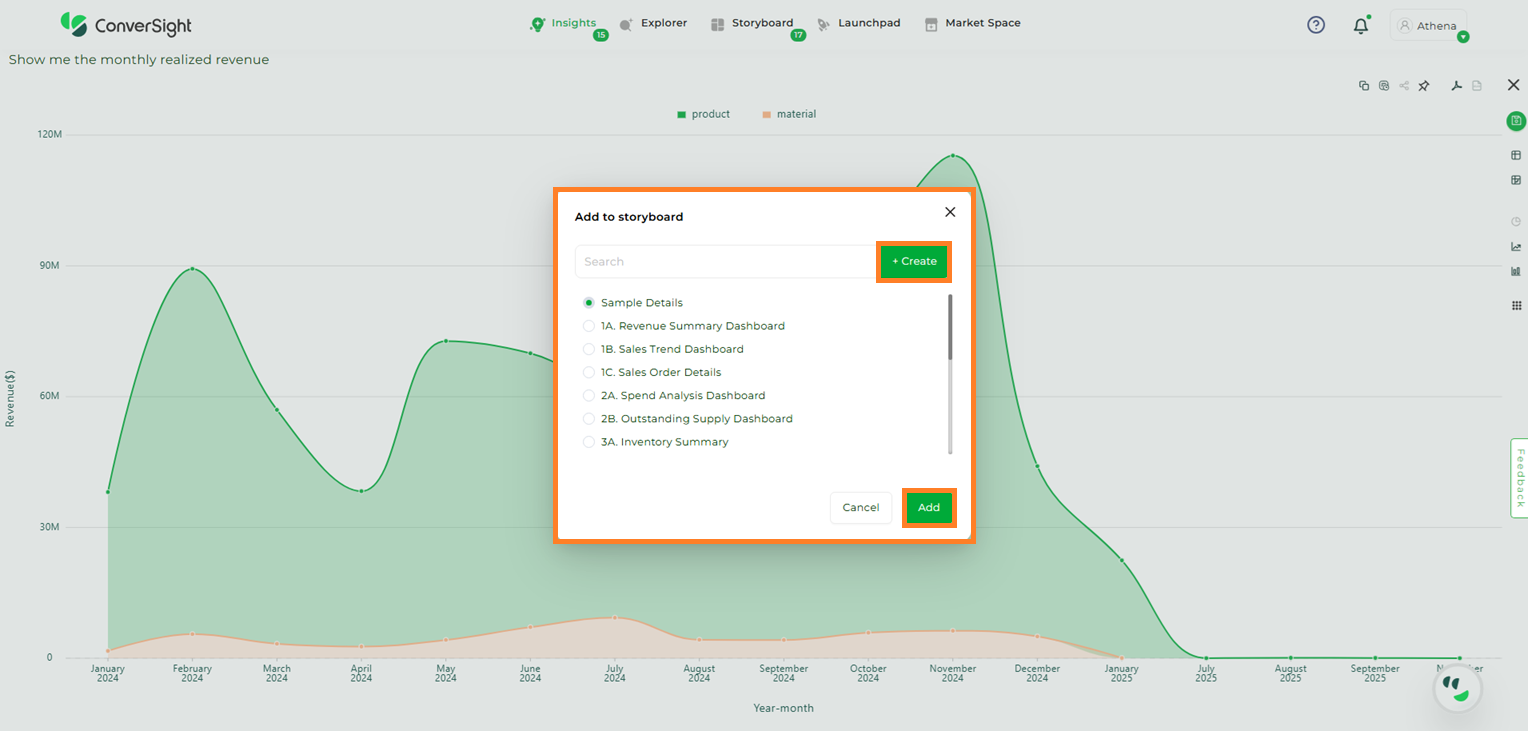Click the green save icon on right sidebar
Image resolution: width=1528 pixels, height=731 pixels.
[1516, 121]
